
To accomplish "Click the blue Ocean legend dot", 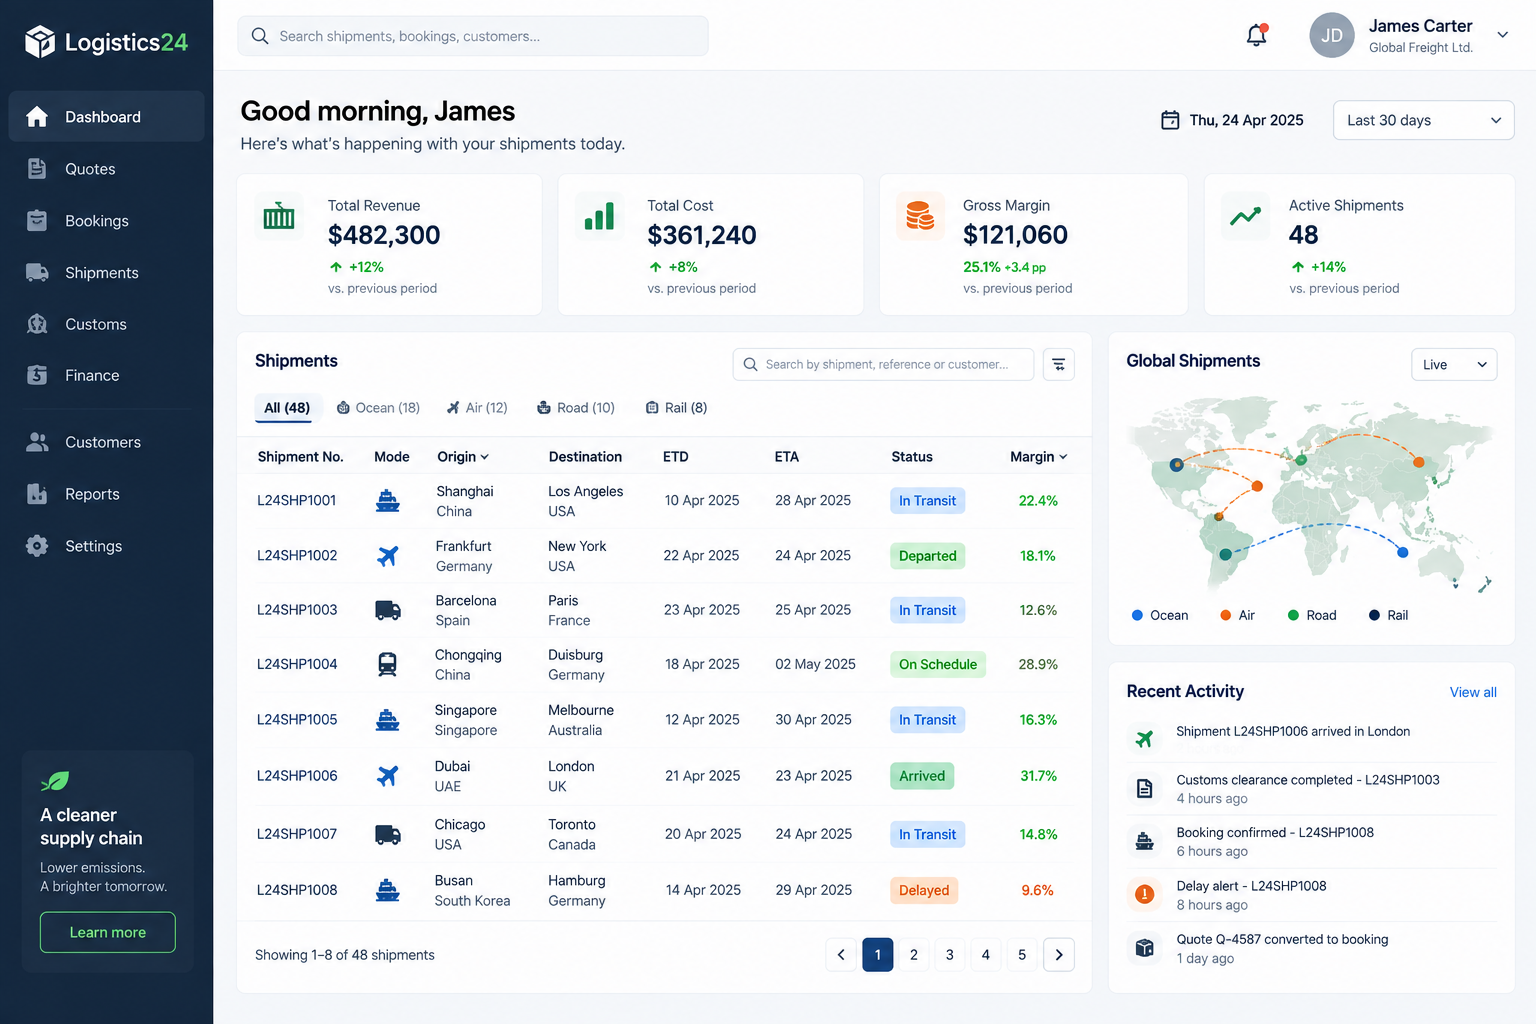I will point(1137,615).
